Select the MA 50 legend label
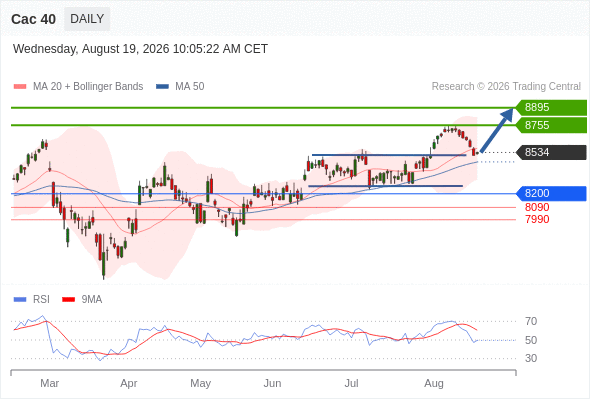This screenshot has width=590, height=400. tap(190, 87)
